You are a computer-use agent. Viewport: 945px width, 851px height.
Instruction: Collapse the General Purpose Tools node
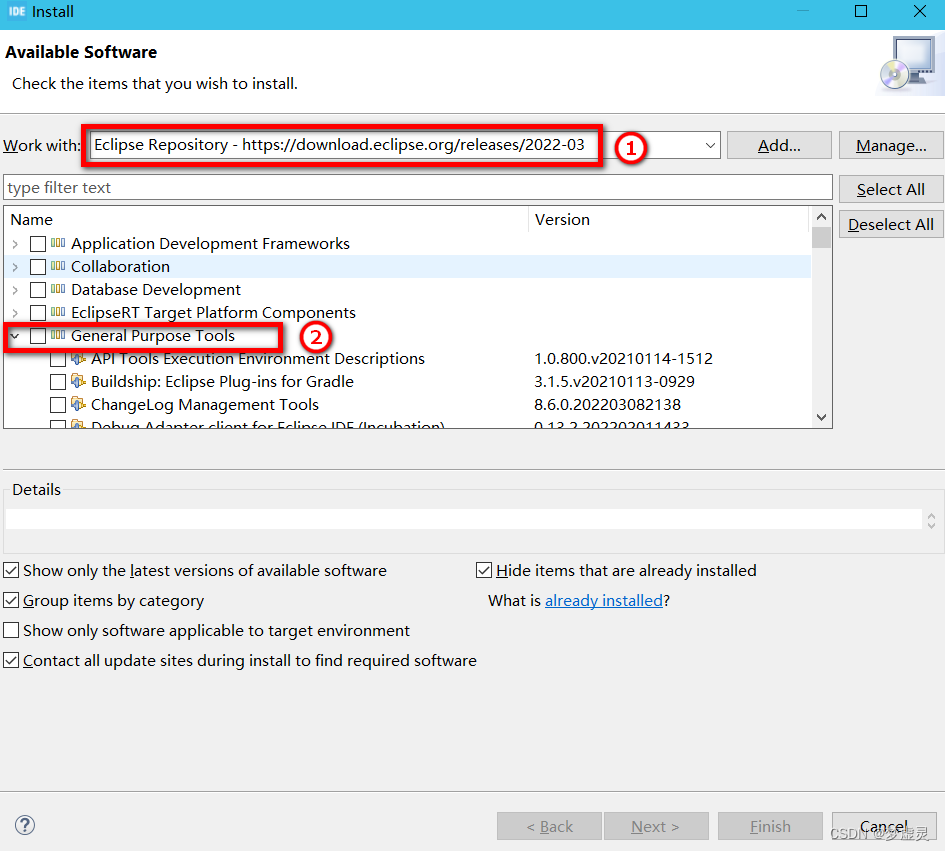point(15,336)
